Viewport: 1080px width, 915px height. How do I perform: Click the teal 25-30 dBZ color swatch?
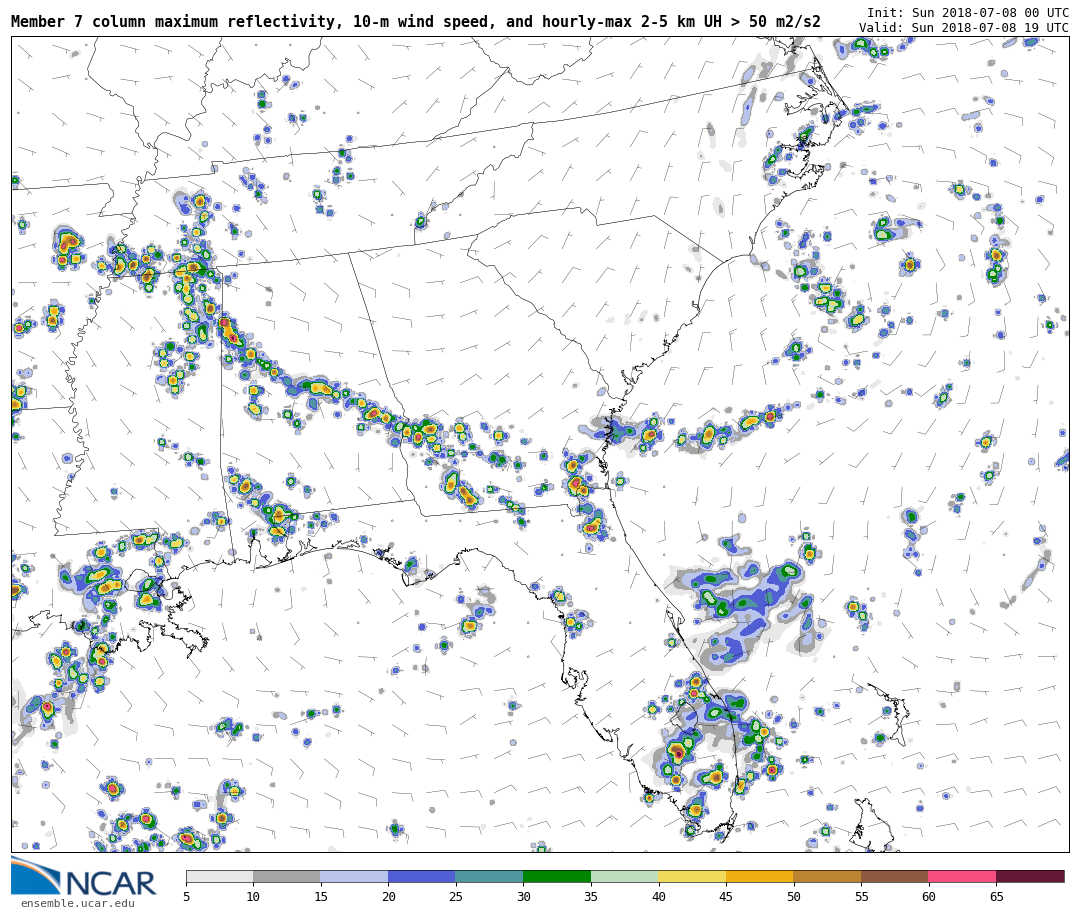pos(490,876)
